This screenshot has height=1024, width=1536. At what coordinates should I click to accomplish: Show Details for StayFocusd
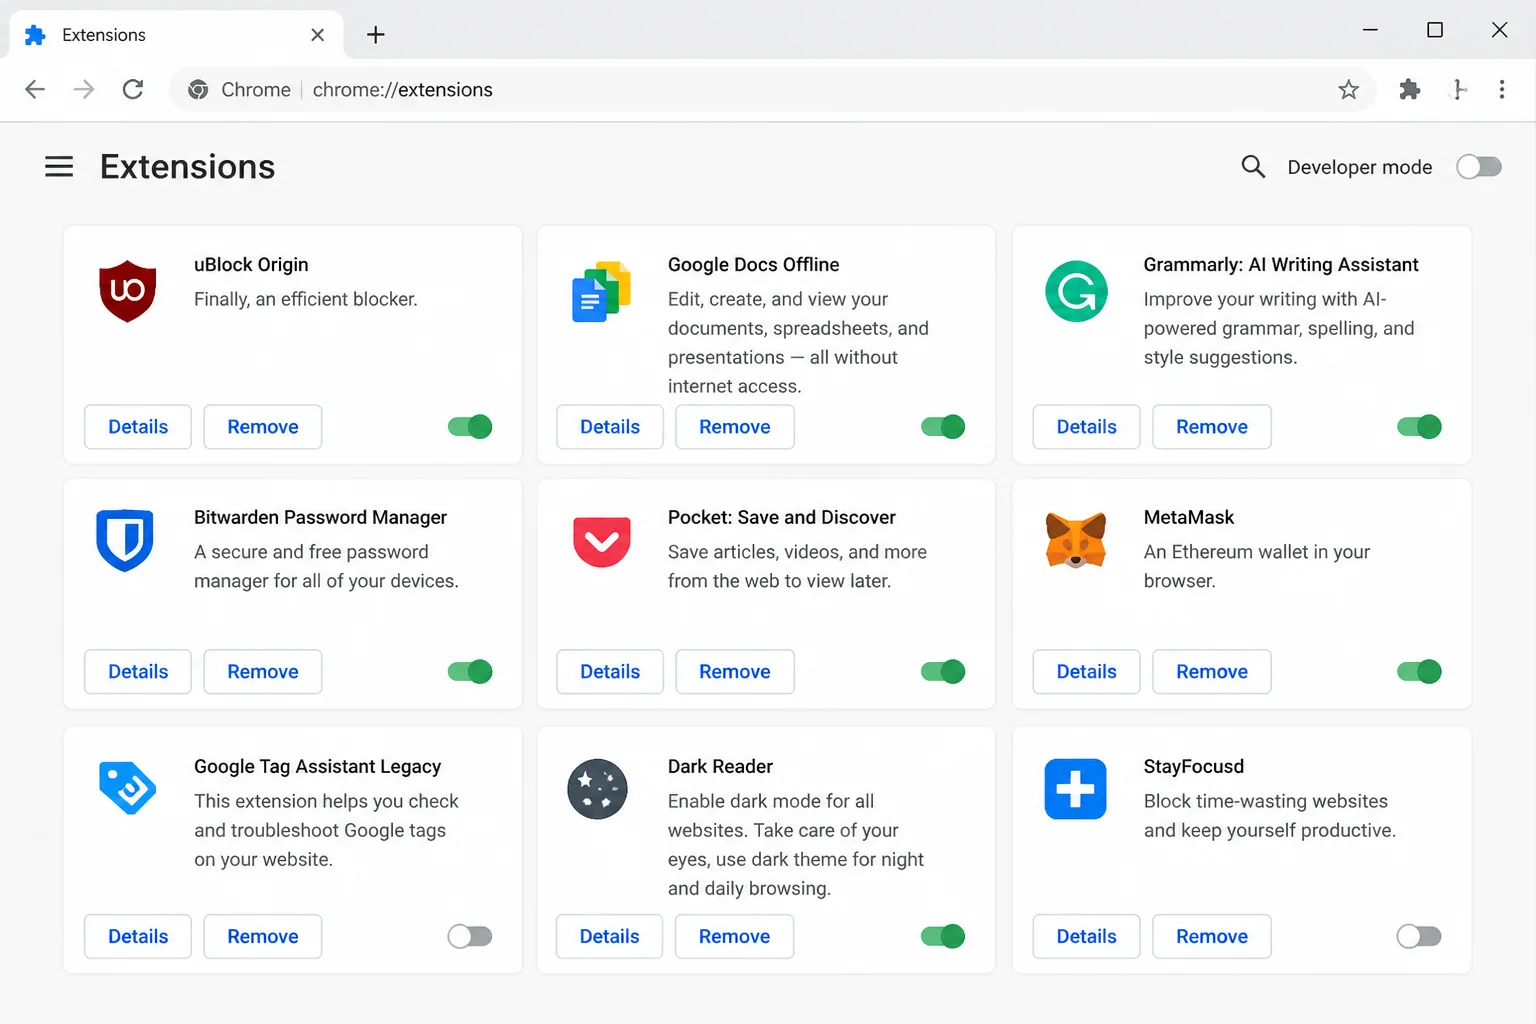click(1086, 936)
